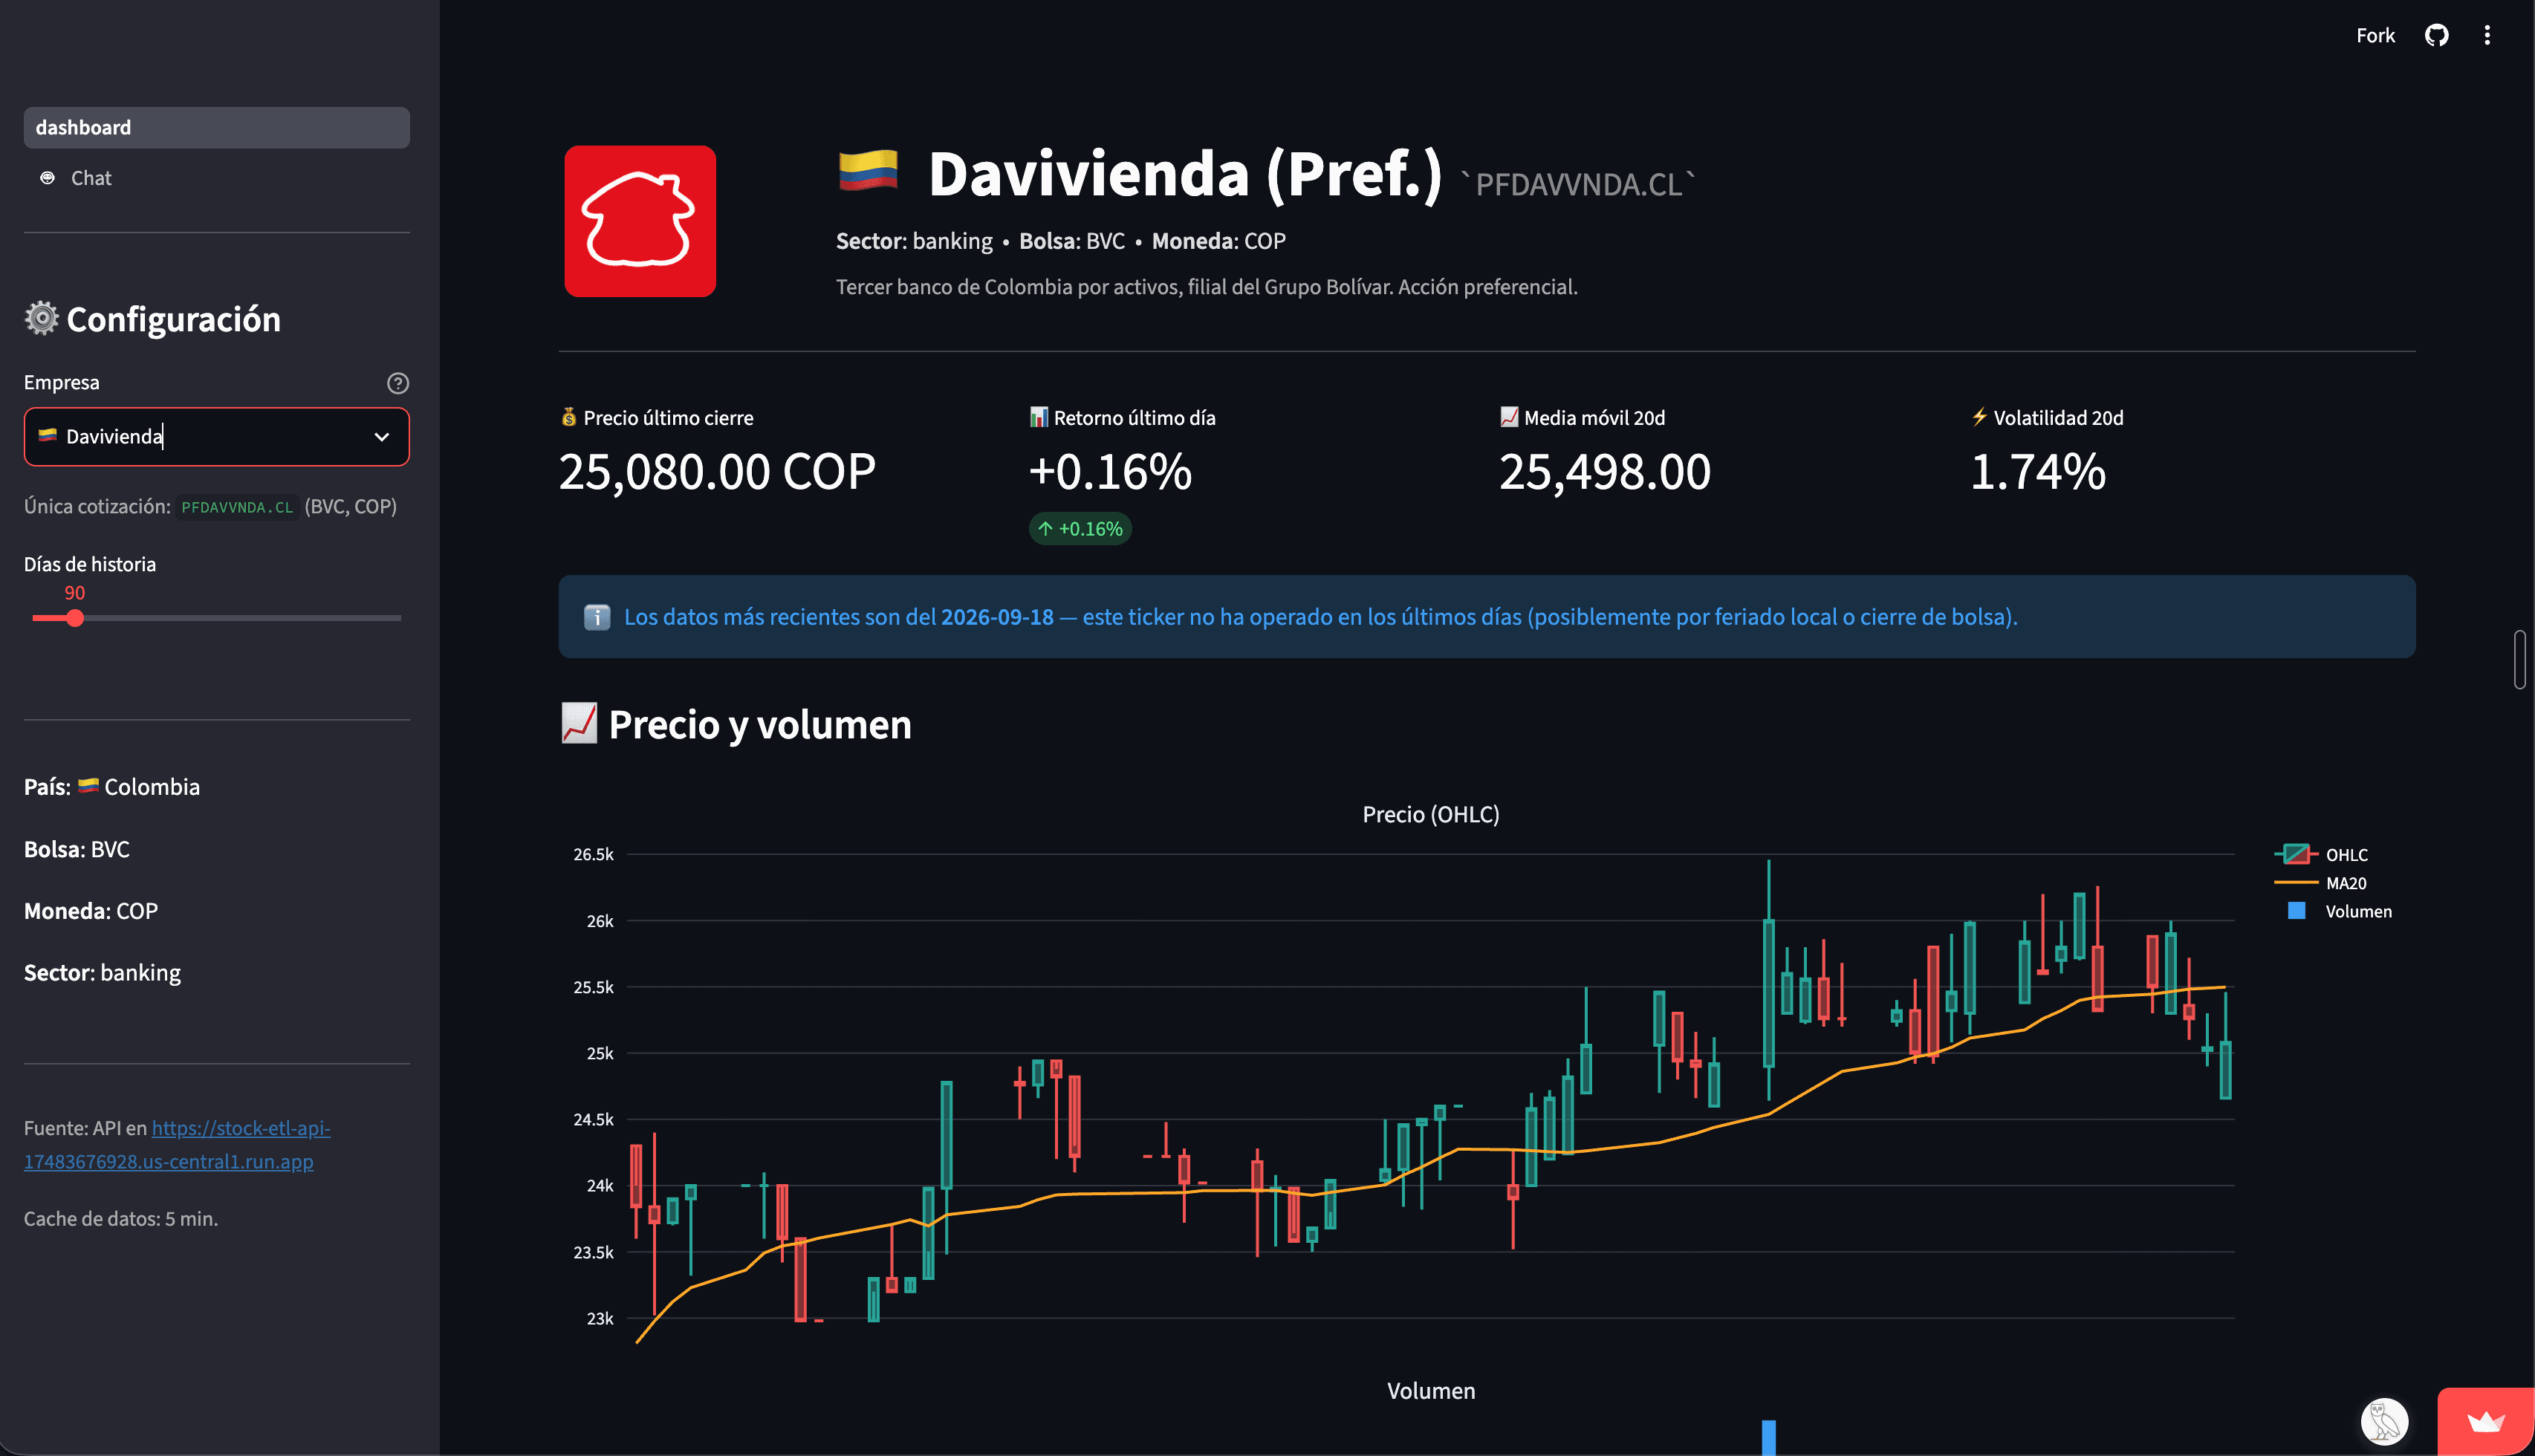This screenshot has width=2535, height=1456.
Task: Click the info icon in data notice
Action: click(597, 617)
